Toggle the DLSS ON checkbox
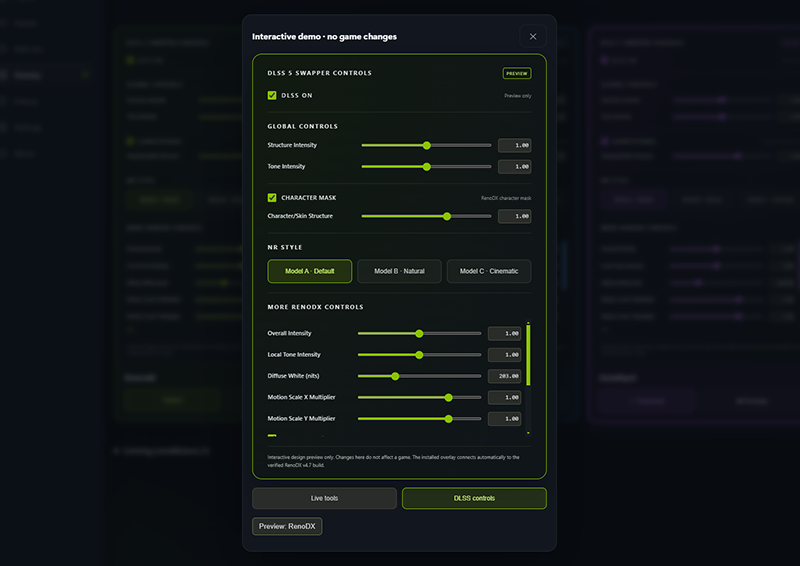 tap(272, 95)
